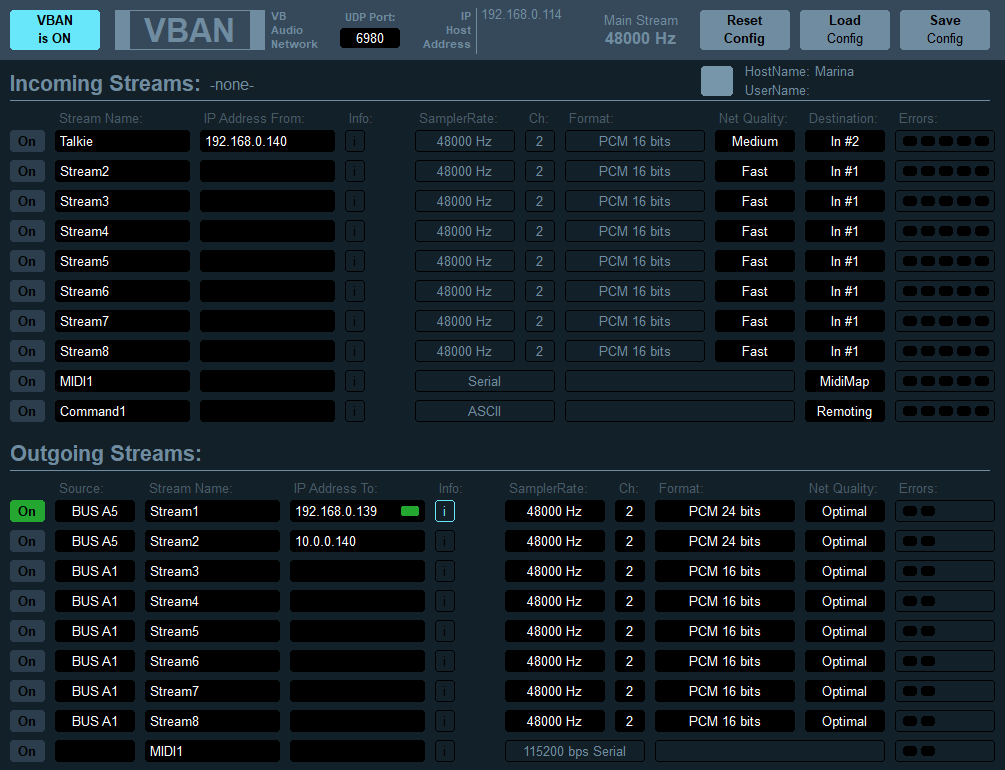Change Talkie destination In #2

(844, 141)
